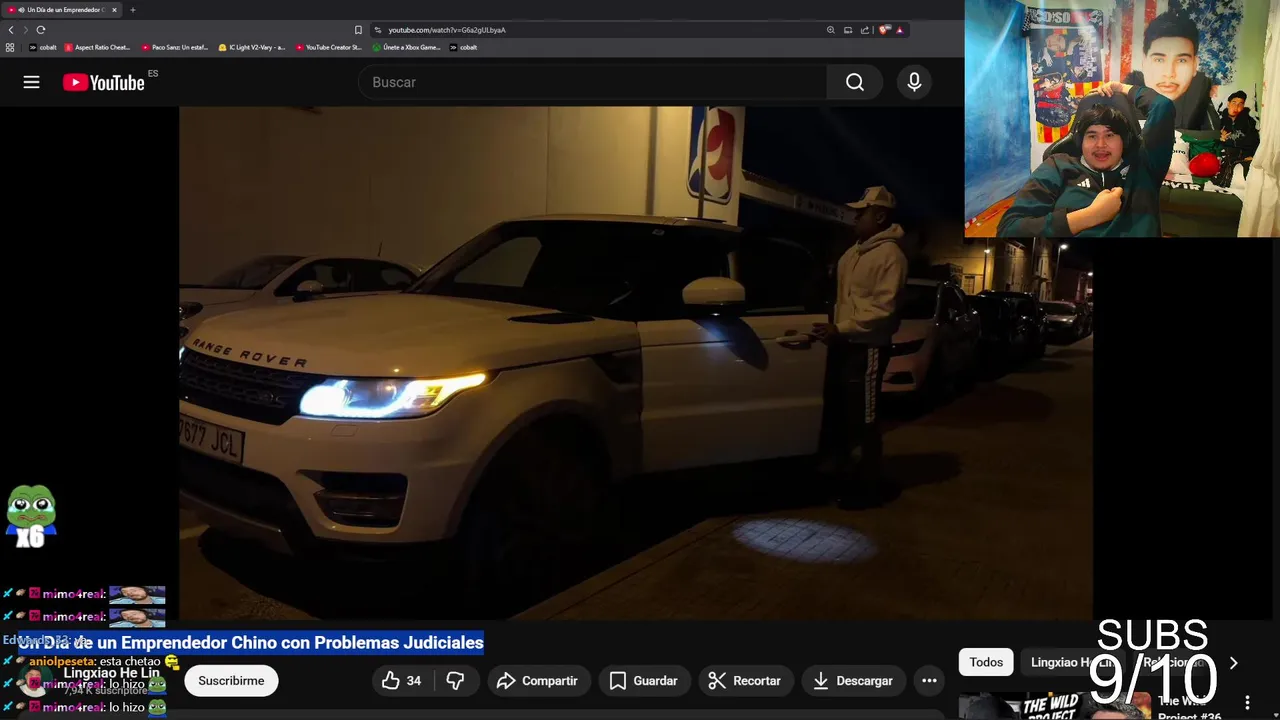Image resolution: width=1280 pixels, height=720 pixels.
Task: Save video with Guardar button
Action: tap(644, 681)
